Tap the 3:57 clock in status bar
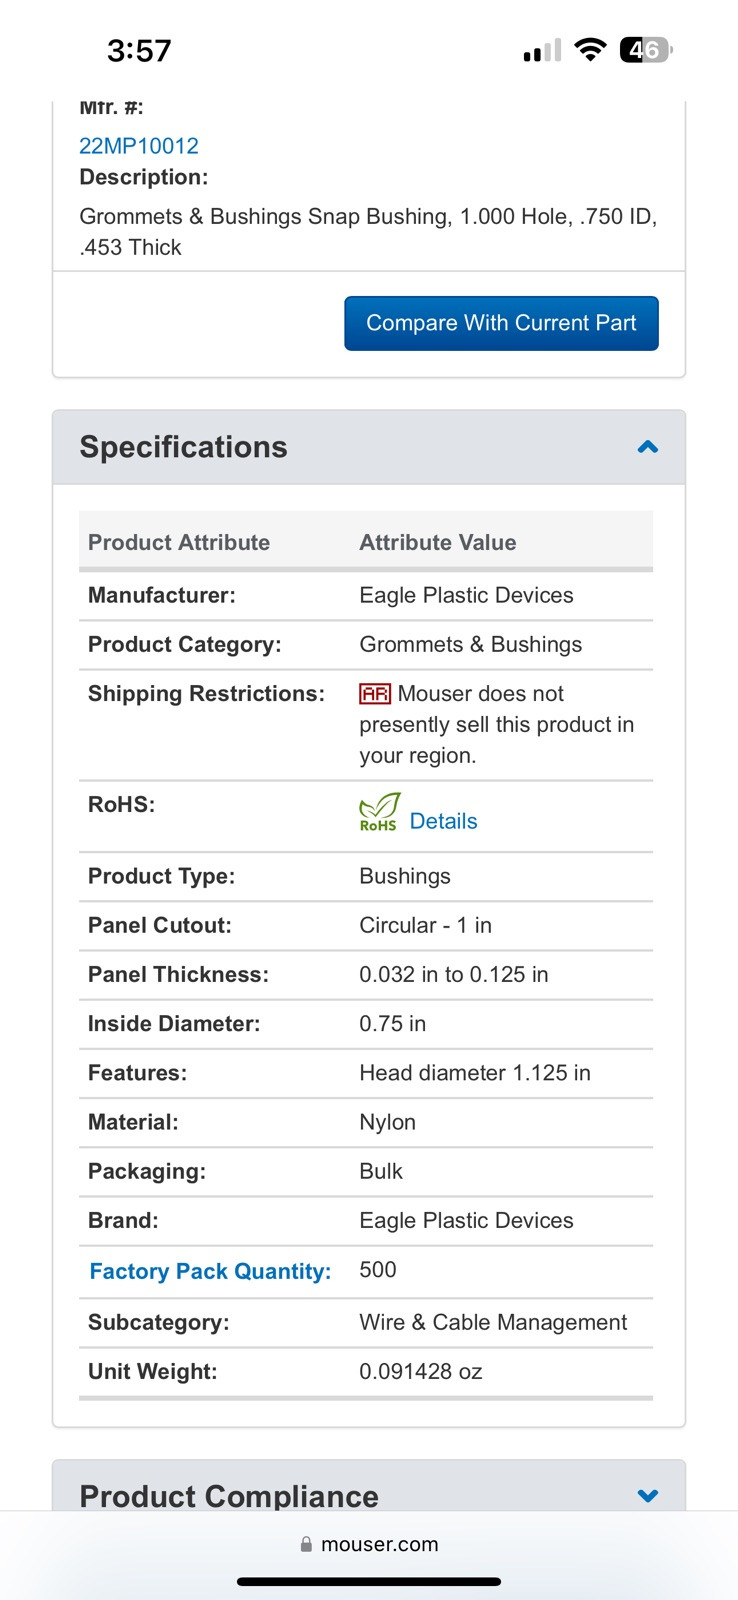 click(x=139, y=50)
